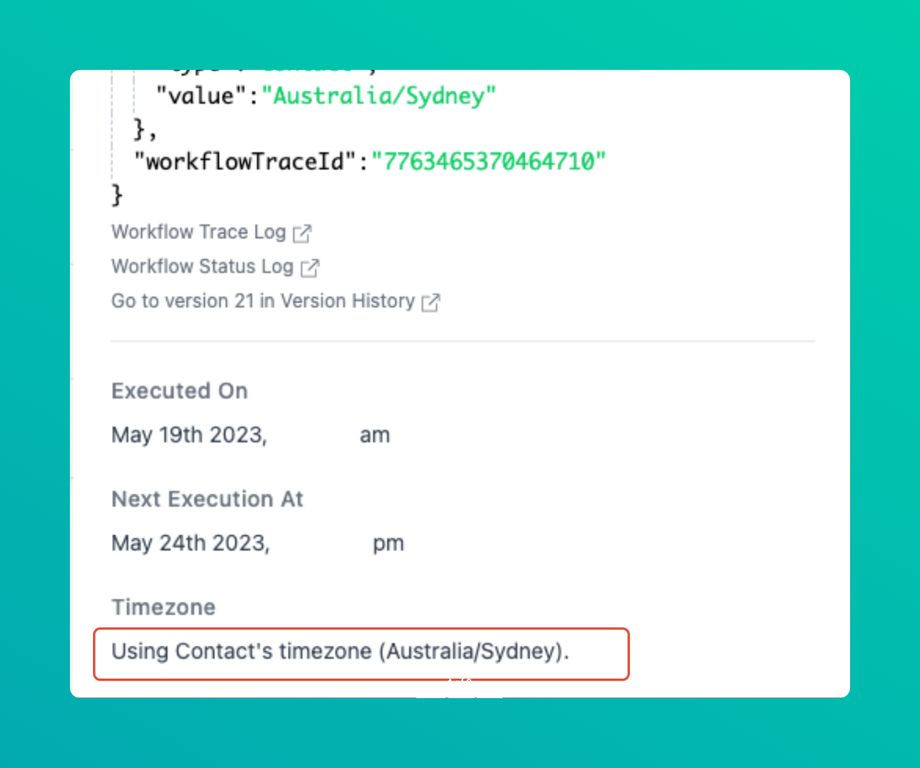Click the final closing brace of JSON

[x=117, y=192]
